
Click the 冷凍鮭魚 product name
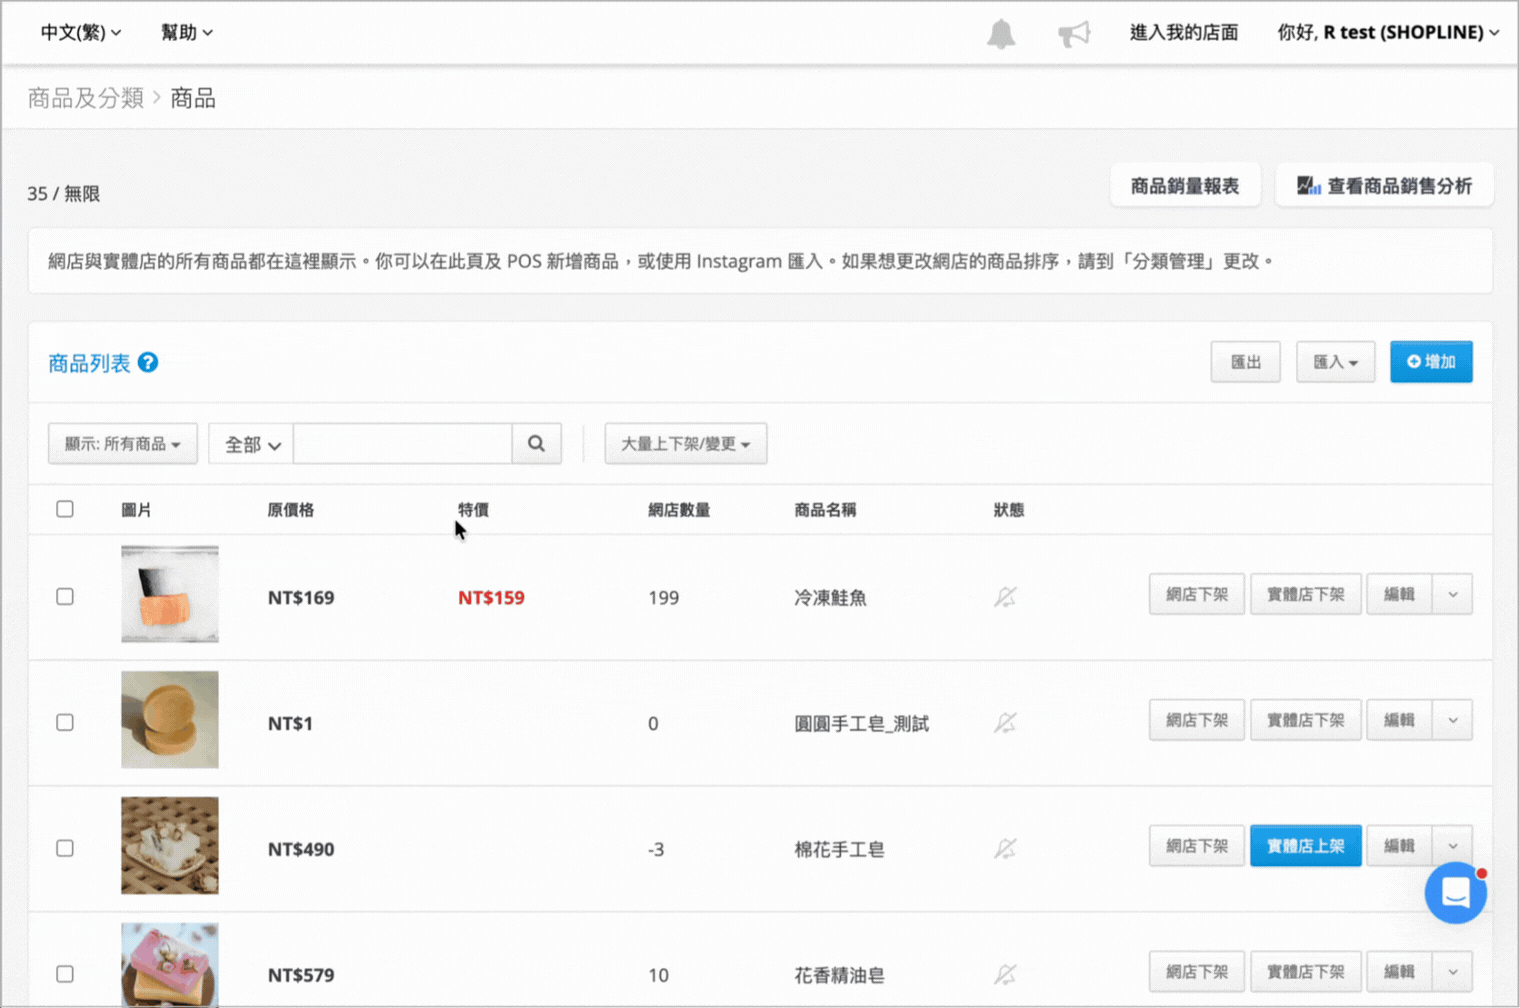[x=830, y=597]
